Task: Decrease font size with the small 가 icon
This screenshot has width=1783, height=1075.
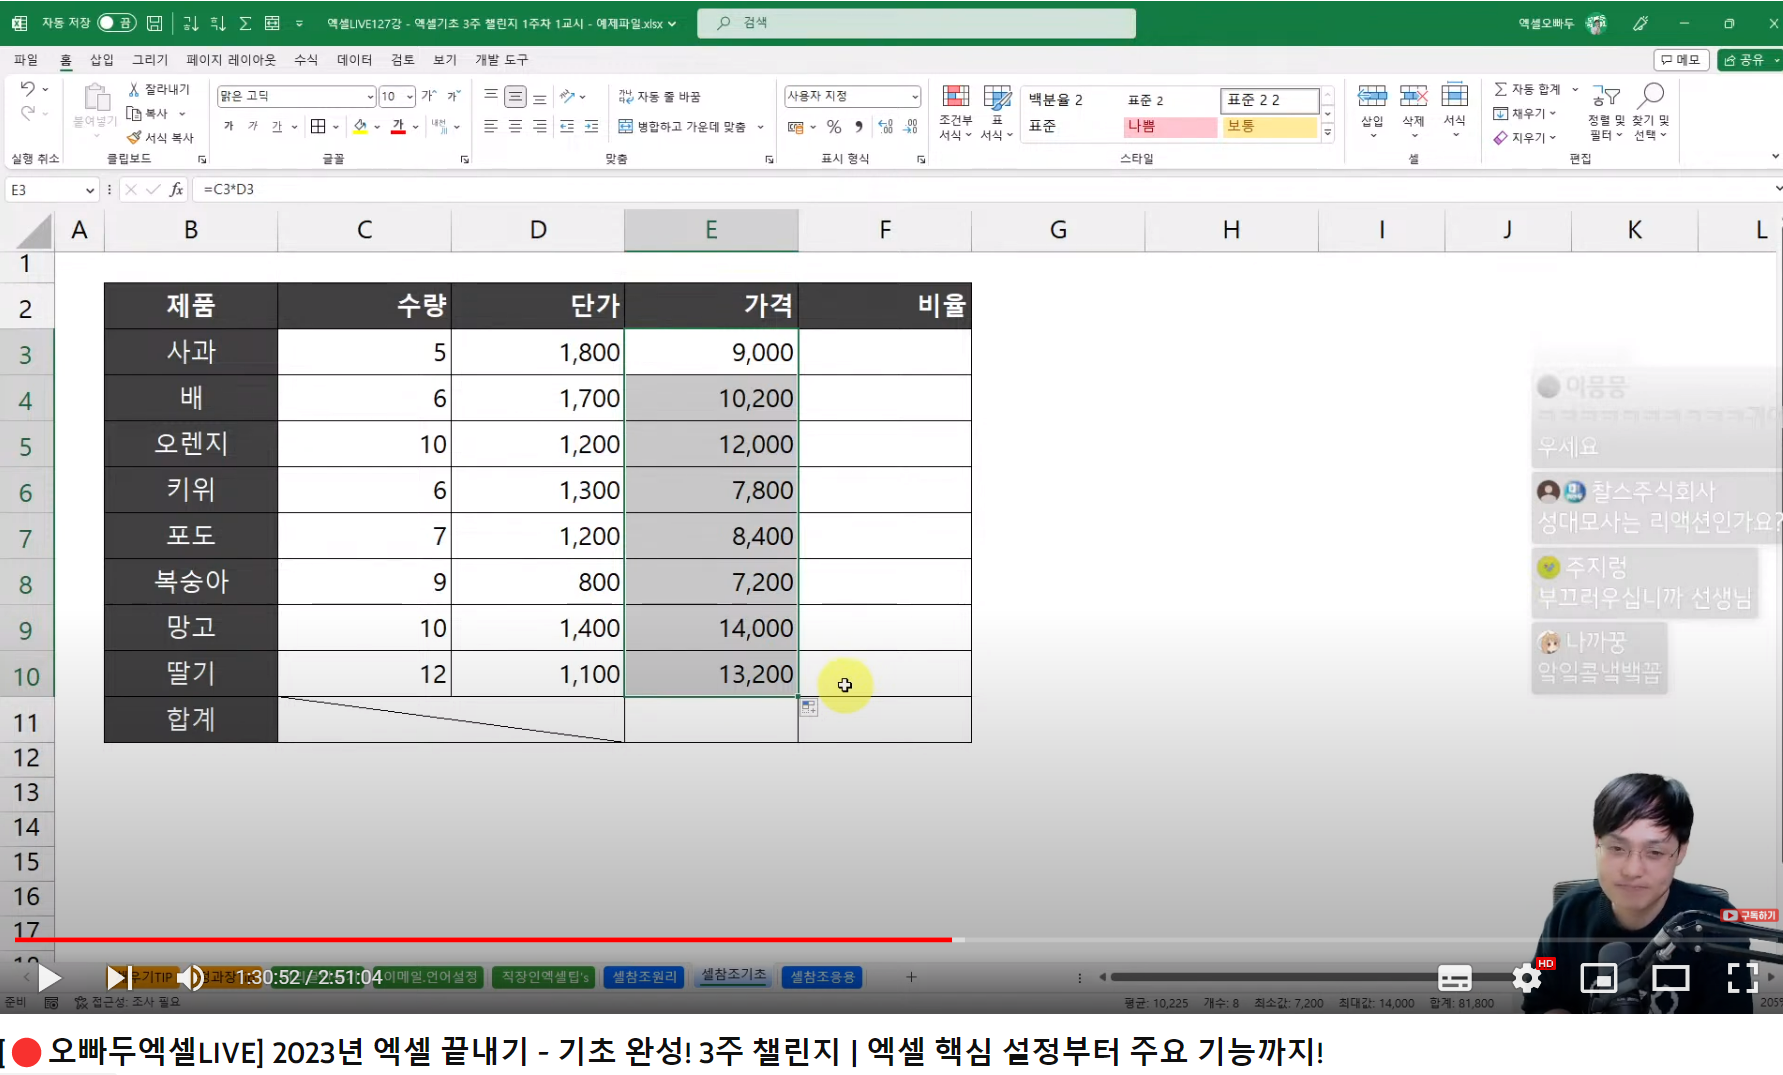Action: click(x=453, y=96)
